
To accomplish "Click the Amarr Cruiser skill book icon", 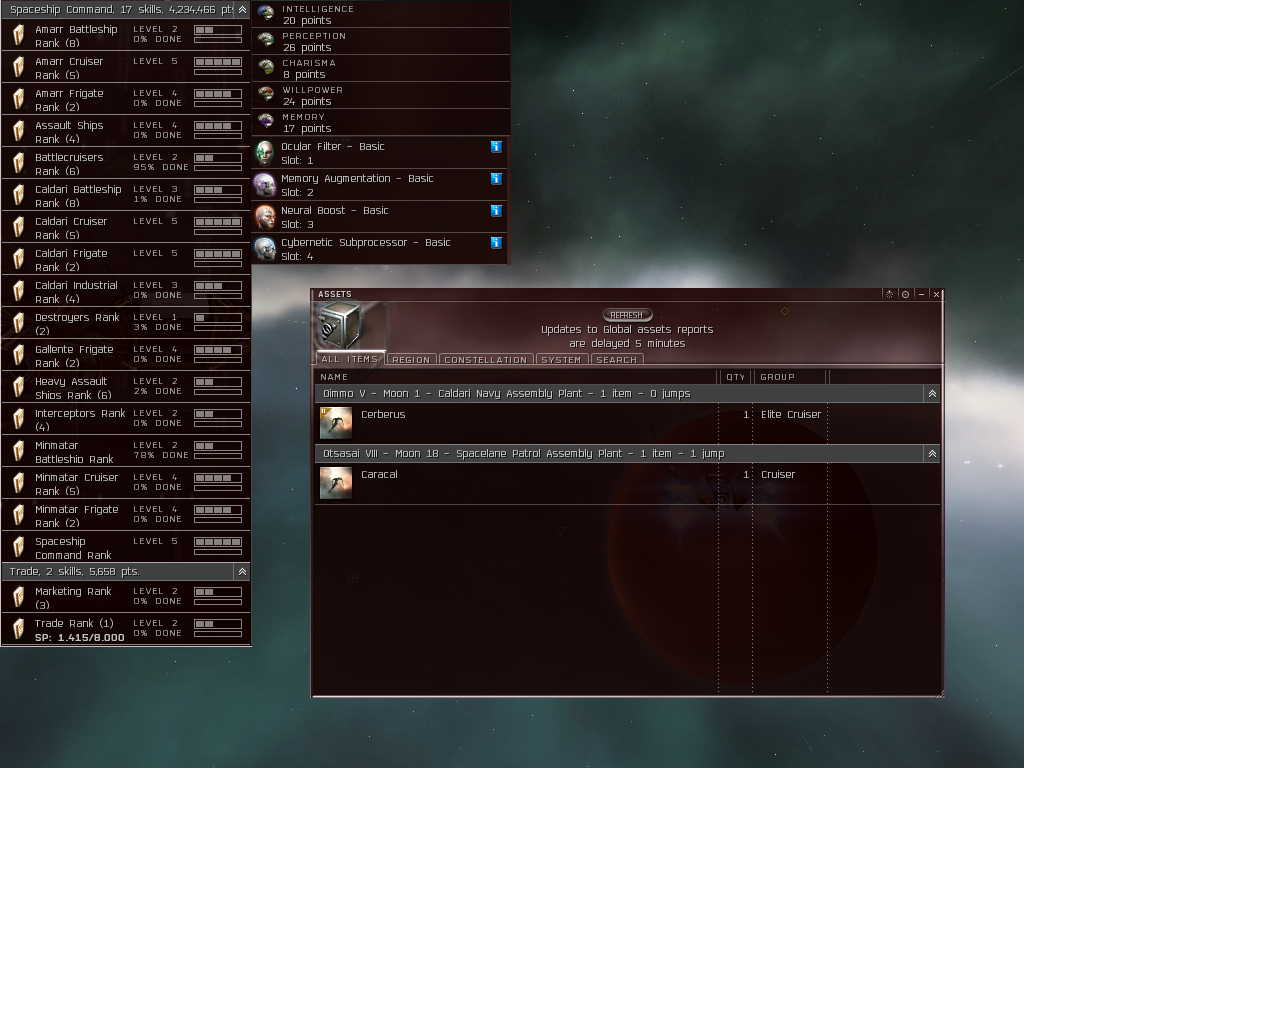I will click(x=18, y=67).
